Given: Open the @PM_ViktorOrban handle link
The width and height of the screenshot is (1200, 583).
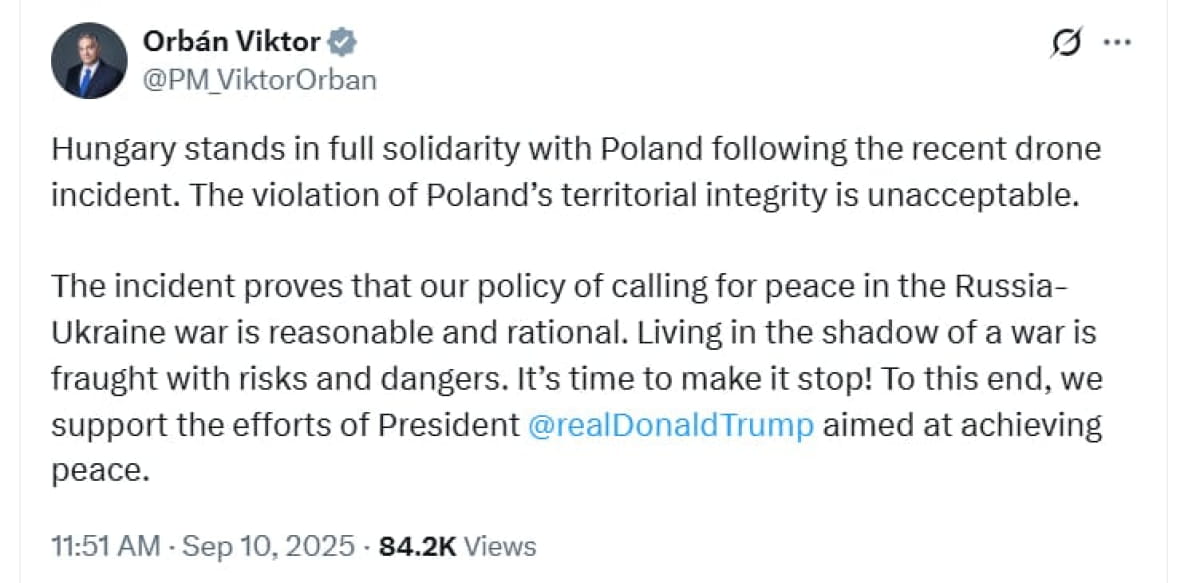Looking at the screenshot, I should 260,80.
